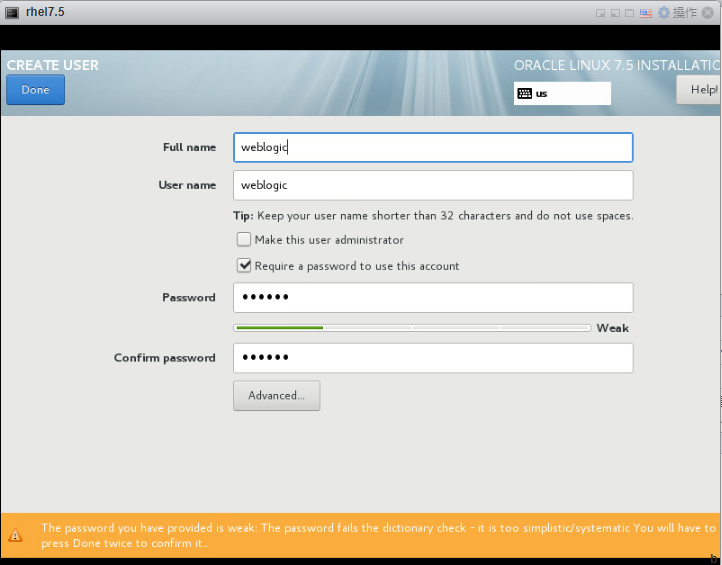
Task: Click into the Confirm password field
Action: click(x=433, y=358)
